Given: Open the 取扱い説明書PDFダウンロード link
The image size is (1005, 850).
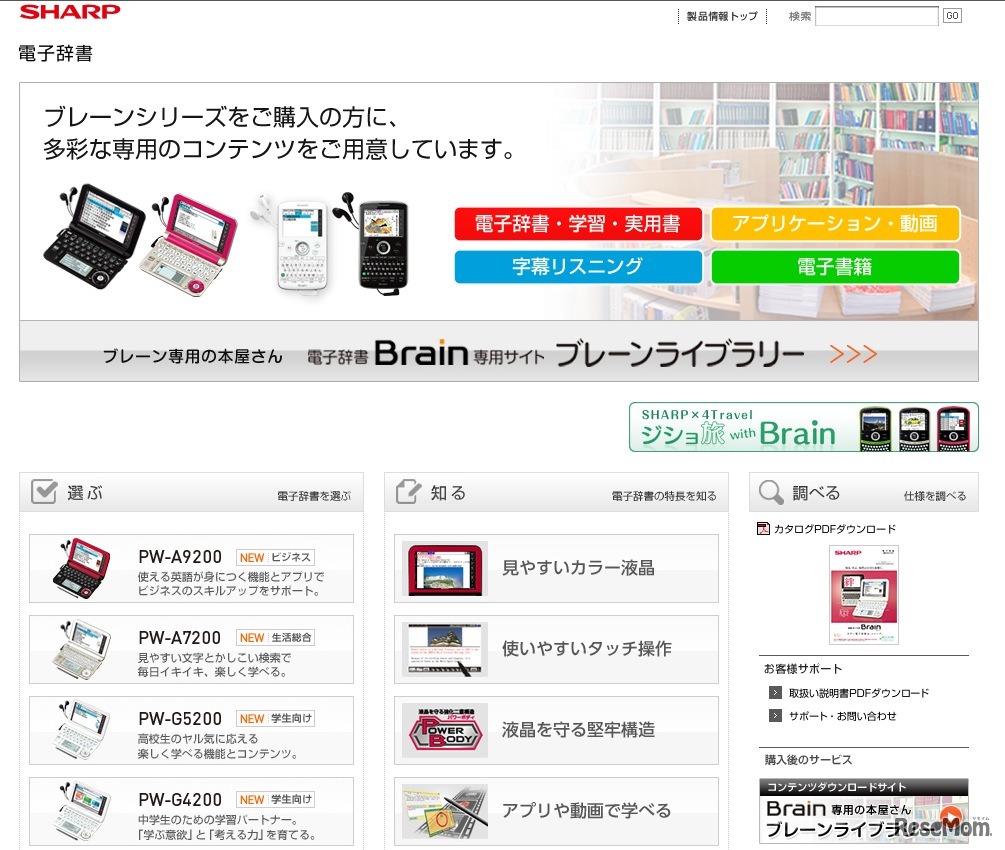Looking at the screenshot, I should (x=859, y=693).
